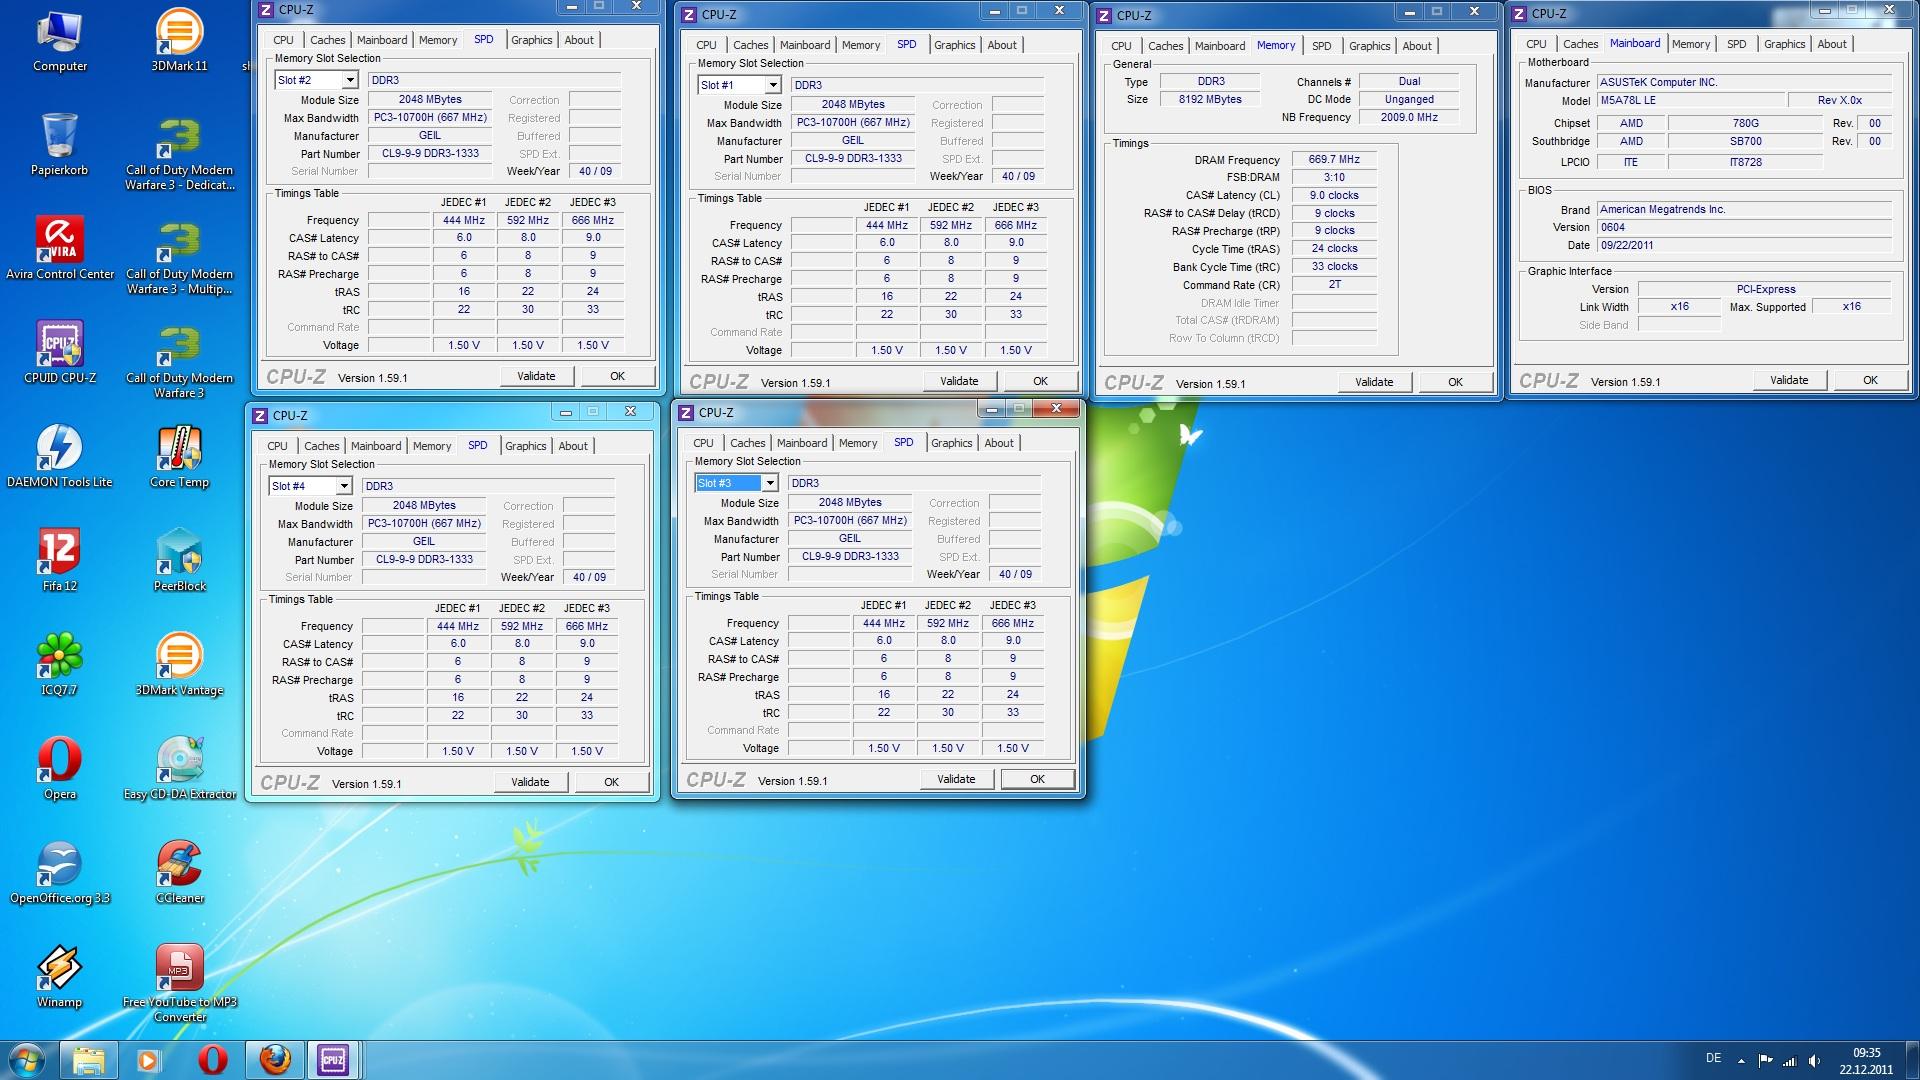Screen dimensions: 1920x1080
Task: Click the DE language indicator in taskbar
Action: 1713,1058
